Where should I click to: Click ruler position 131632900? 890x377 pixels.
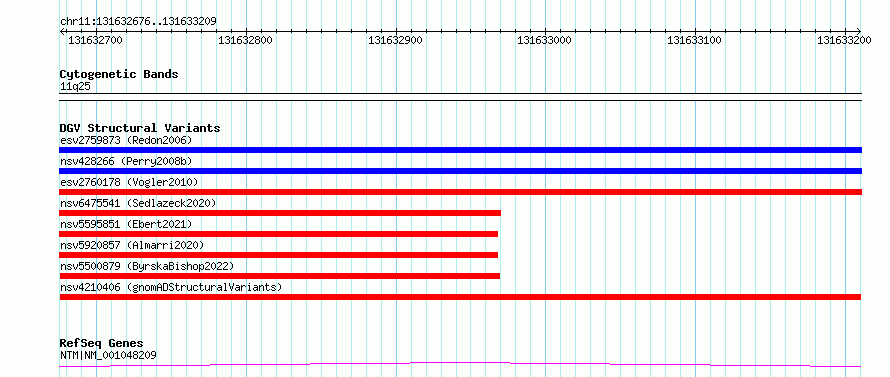(x=395, y=40)
